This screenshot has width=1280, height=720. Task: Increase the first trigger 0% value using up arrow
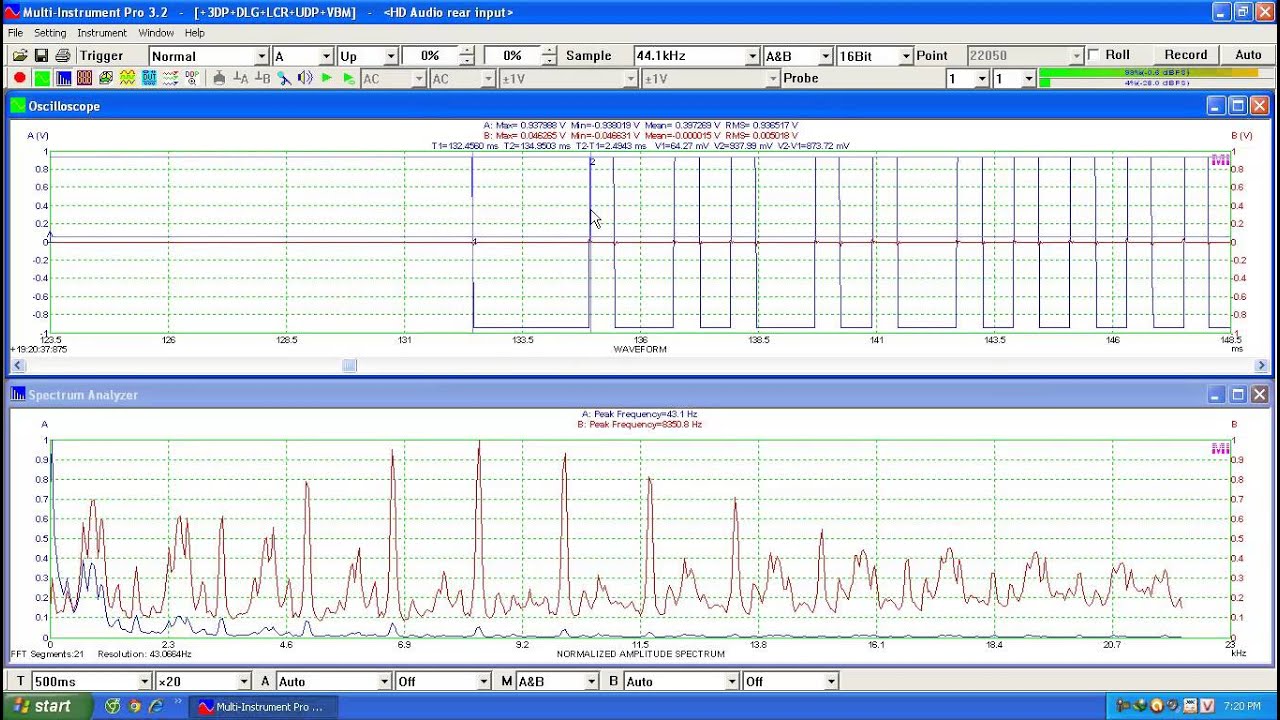coord(465,51)
